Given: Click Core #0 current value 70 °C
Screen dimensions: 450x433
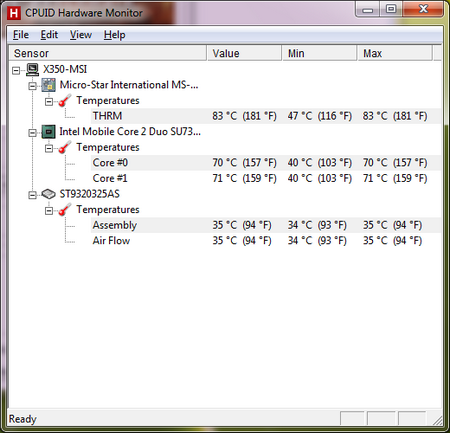Looking at the screenshot, I should pyautogui.click(x=244, y=163).
